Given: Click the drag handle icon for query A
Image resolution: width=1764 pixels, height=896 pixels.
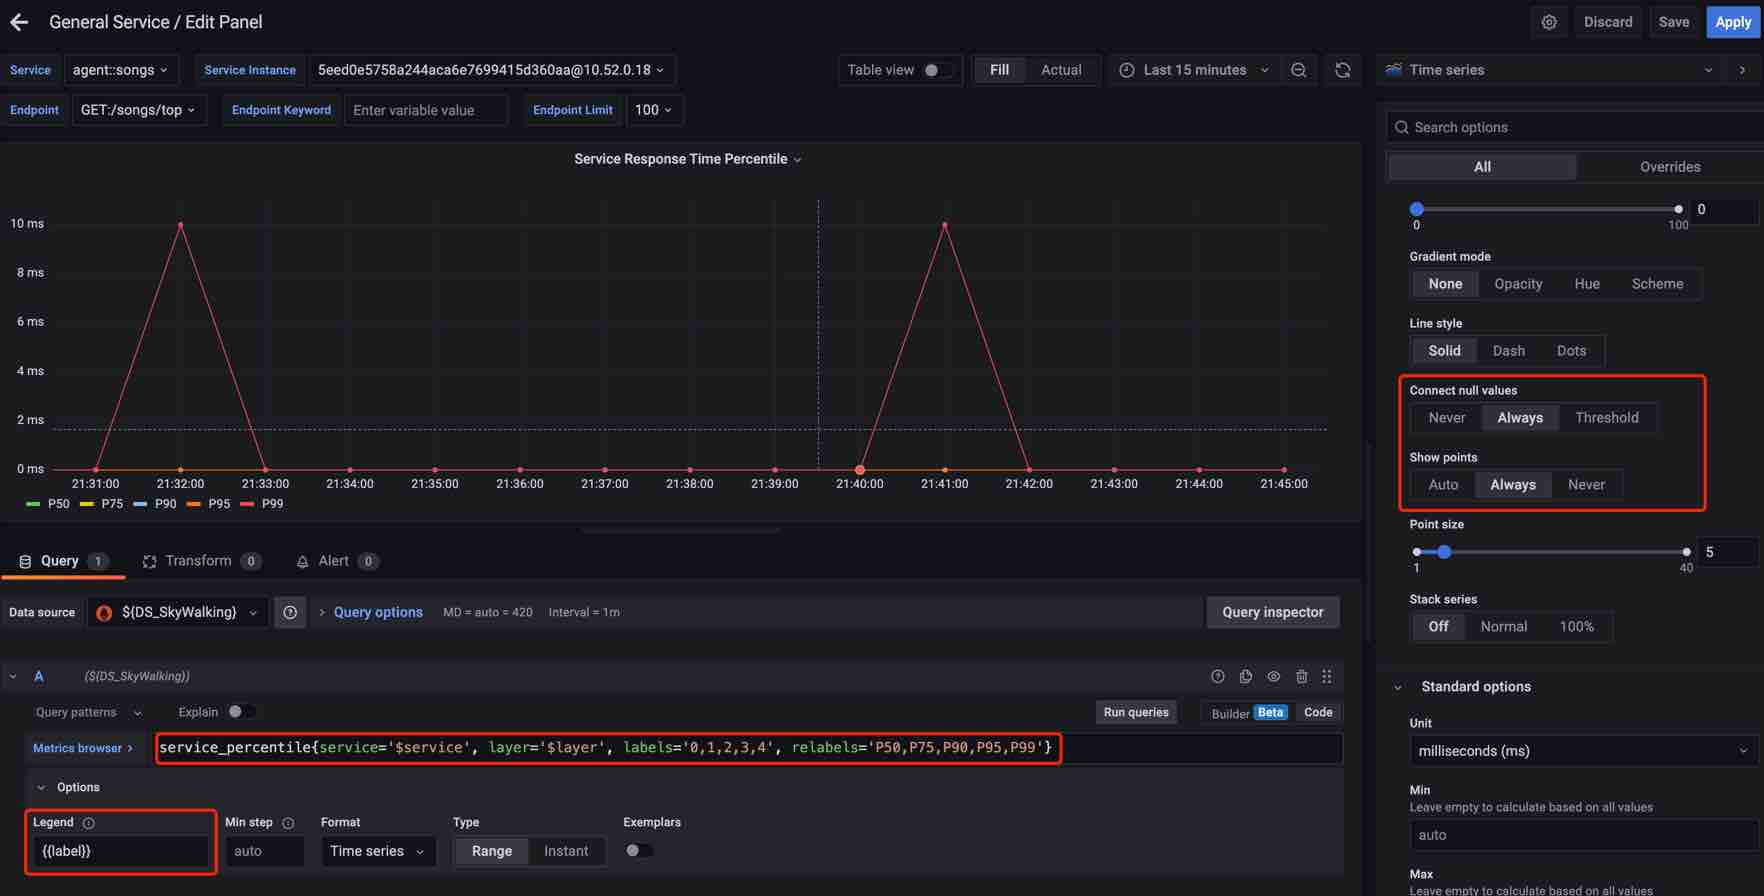Looking at the screenshot, I should tap(1327, 677).
